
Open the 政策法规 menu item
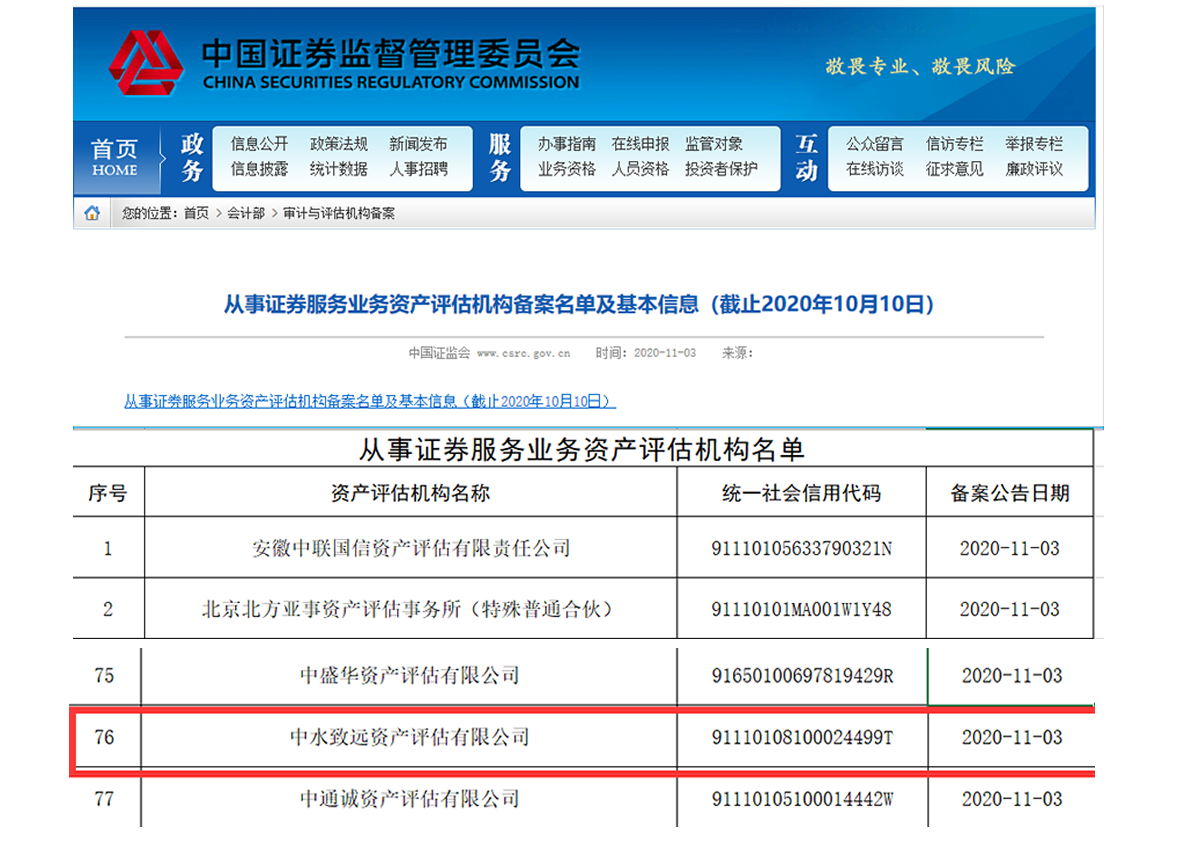339,144
